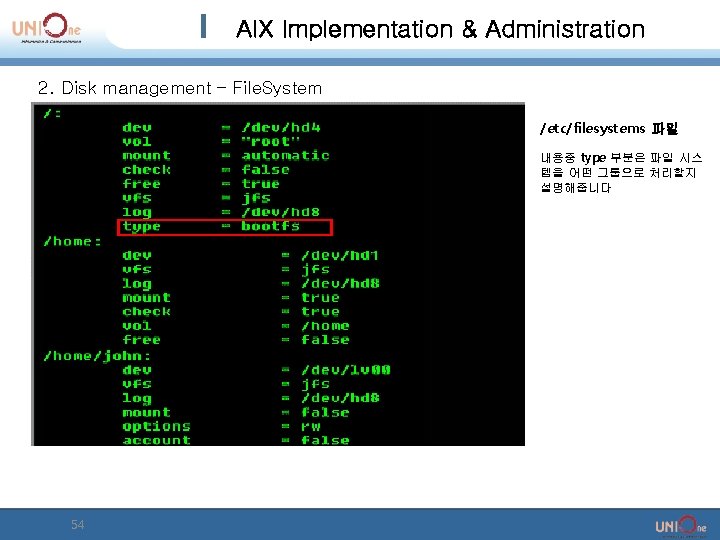Select the value 'rw'
This screenshot has width=720, height=540.
coord(310,427)
